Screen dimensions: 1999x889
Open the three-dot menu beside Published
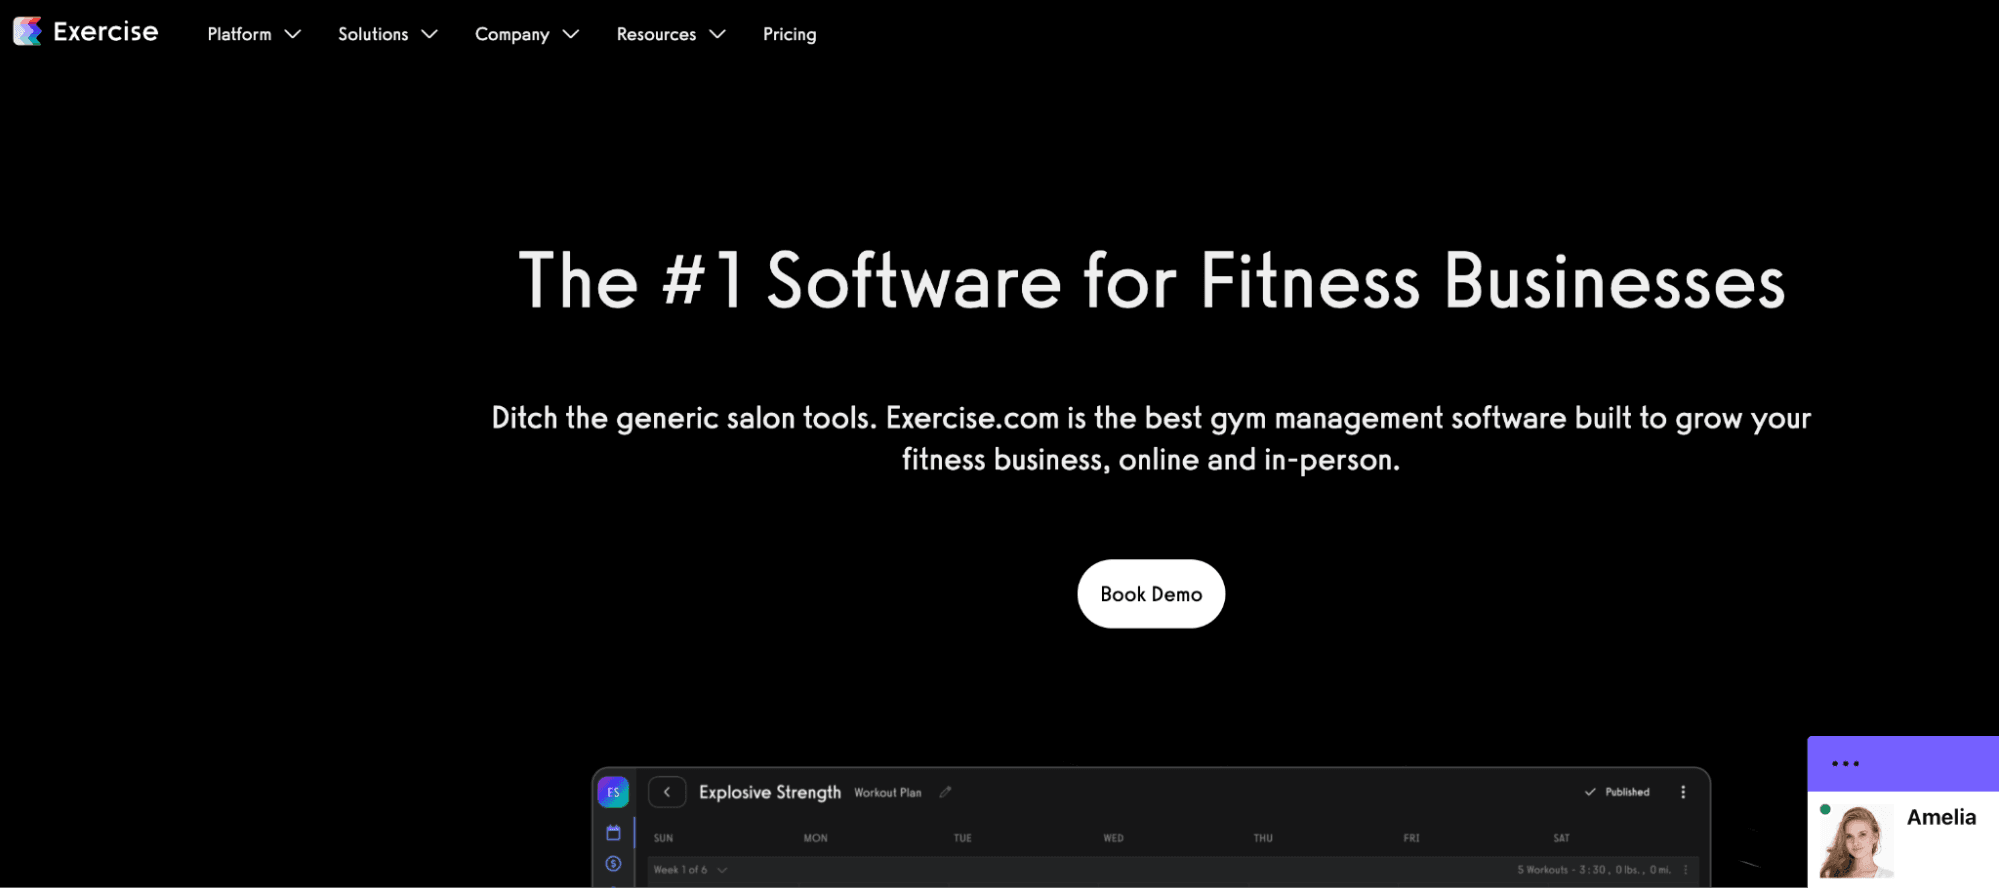pos(1683,792)
